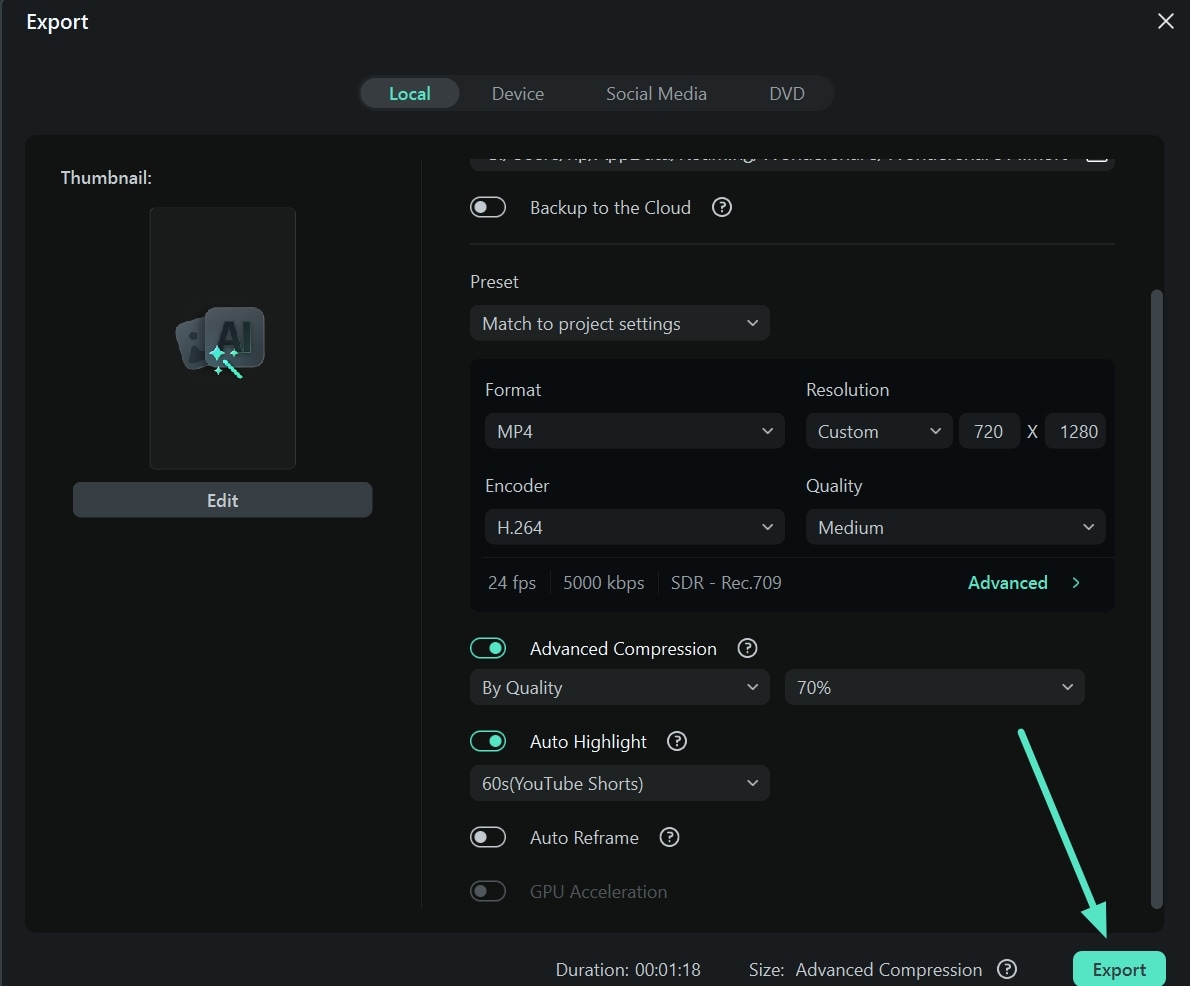
Task: Open help icon beside Size label
Action: click(1007, 969)
